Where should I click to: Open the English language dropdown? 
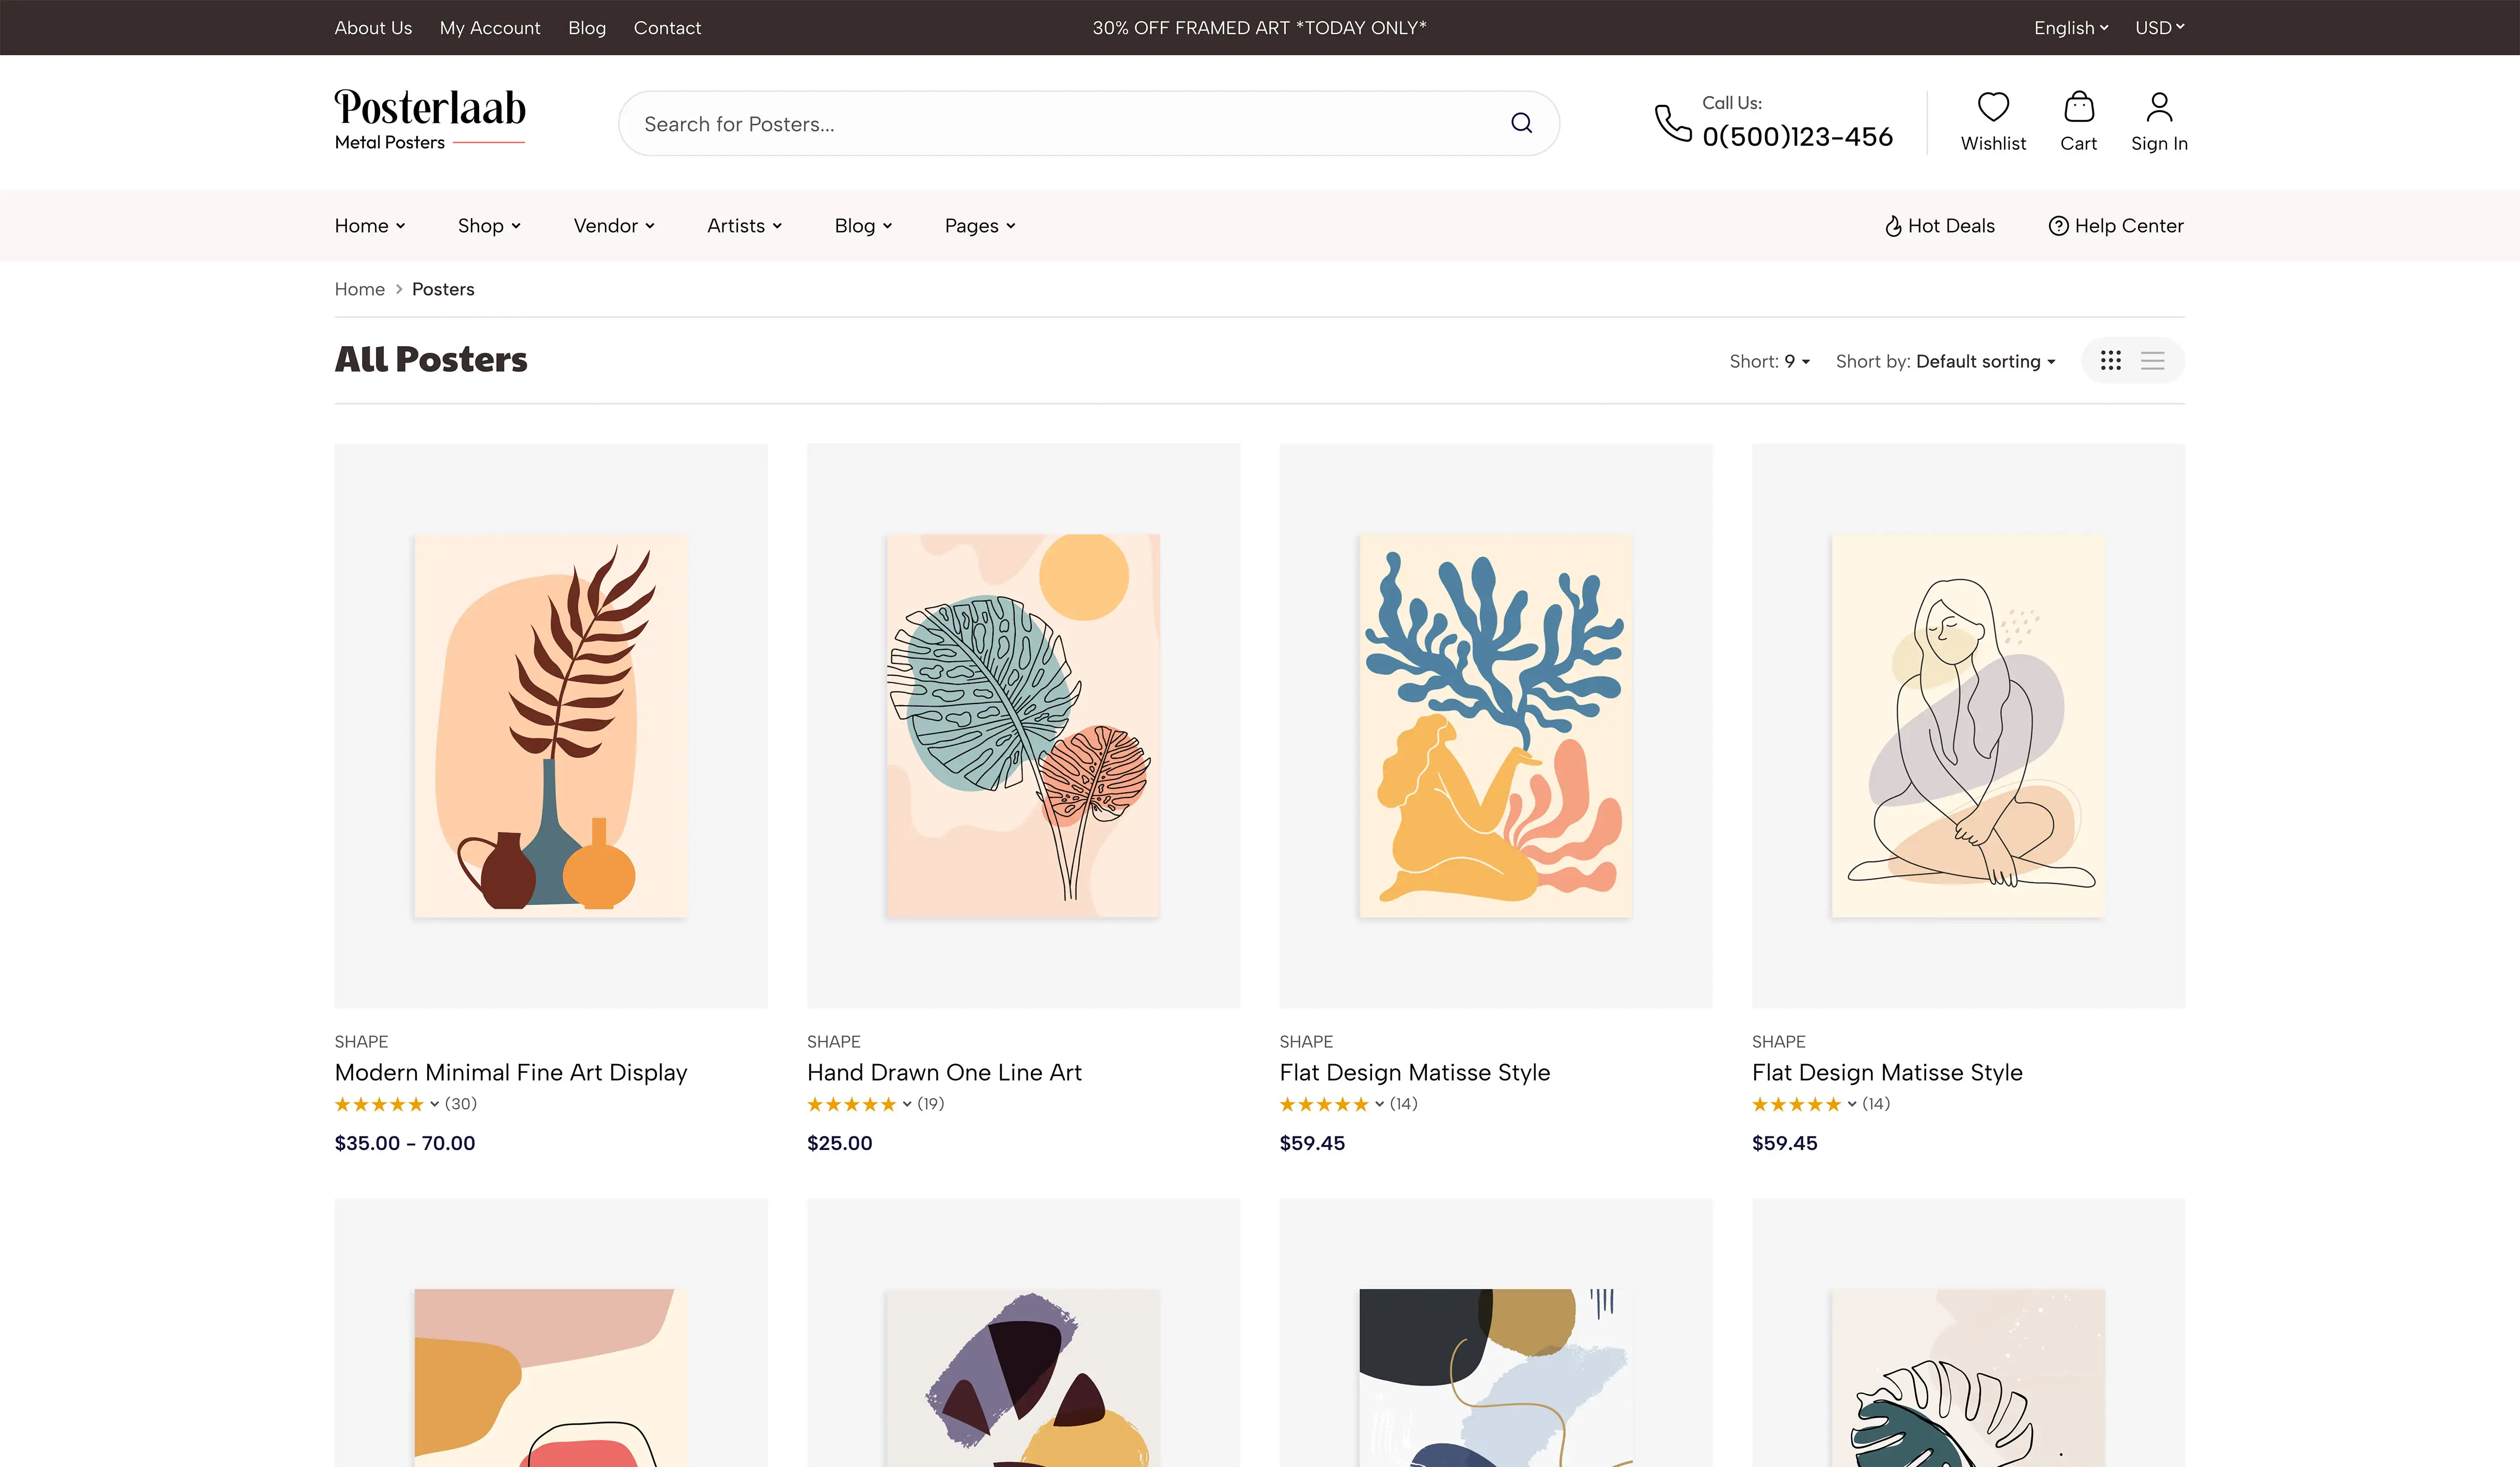2070,28
